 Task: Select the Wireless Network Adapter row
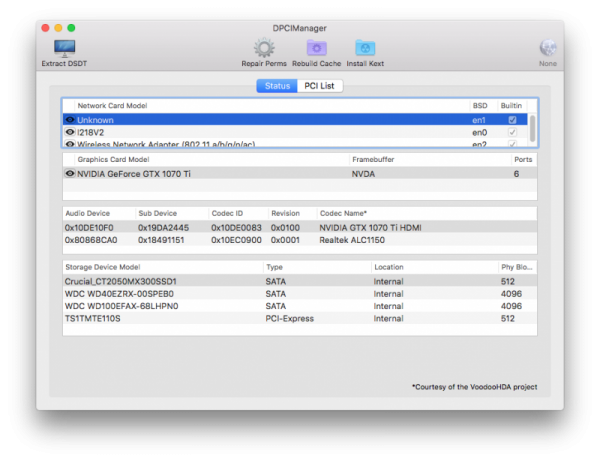pos(200,144)
